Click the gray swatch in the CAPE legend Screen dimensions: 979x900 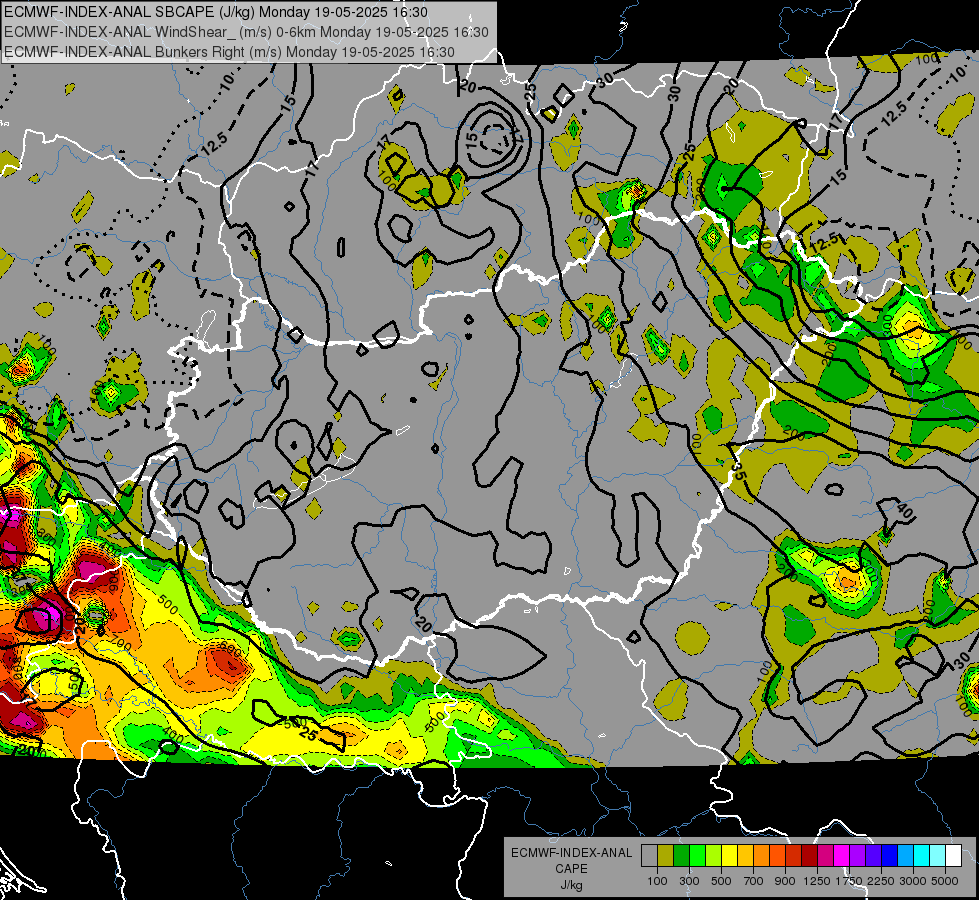[x=649, y=855]
